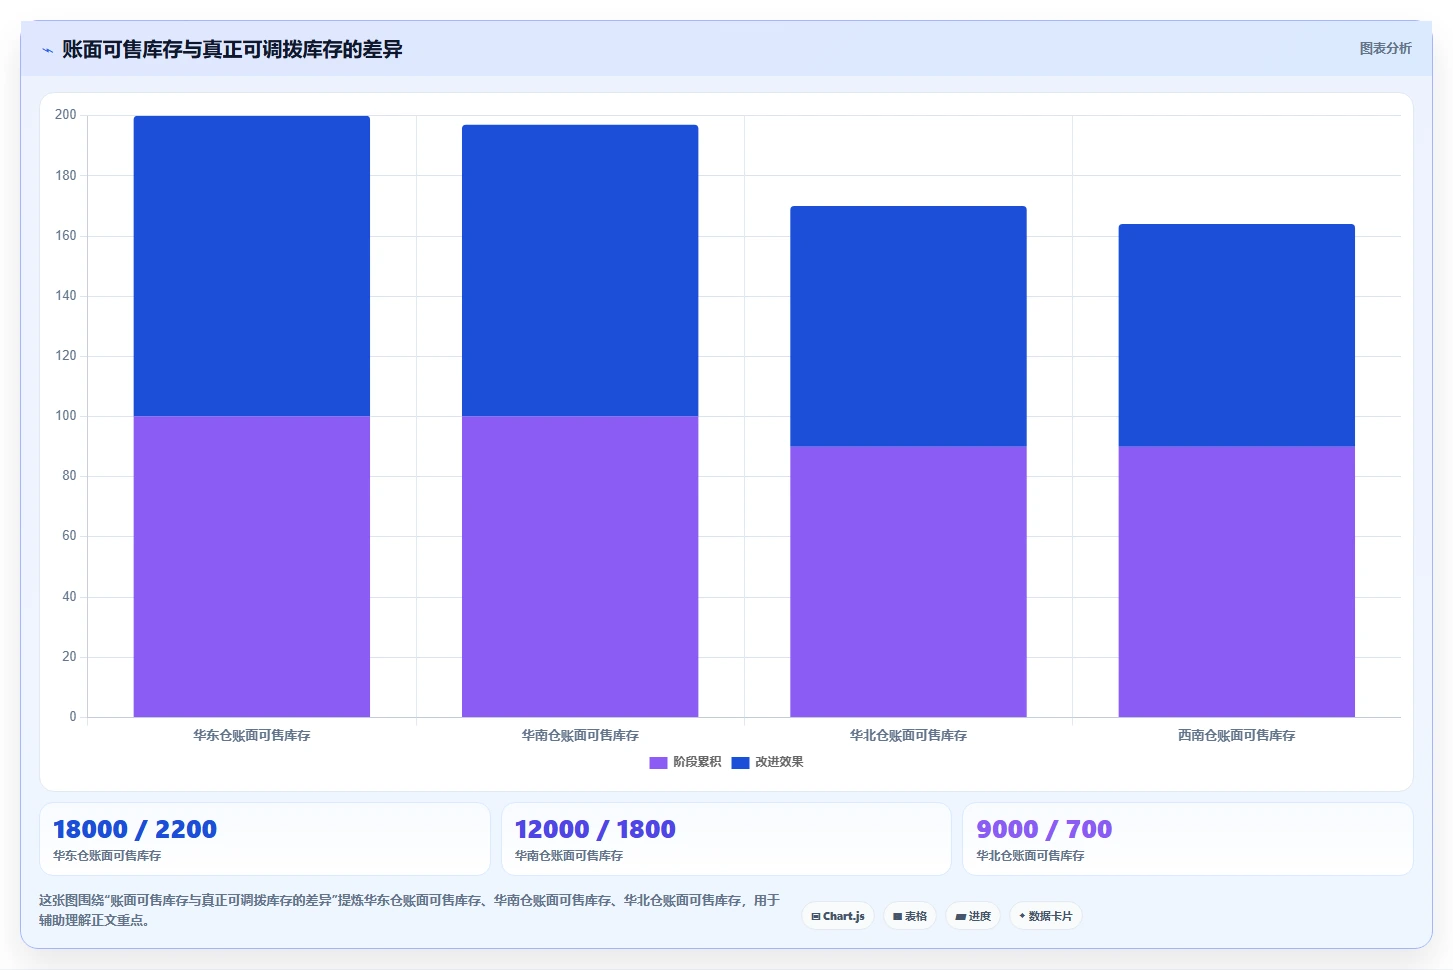Viewport: 1453px width, 970px height.
Task: Toggle the 改进效果 legend swatch
Action: point(740,763)
